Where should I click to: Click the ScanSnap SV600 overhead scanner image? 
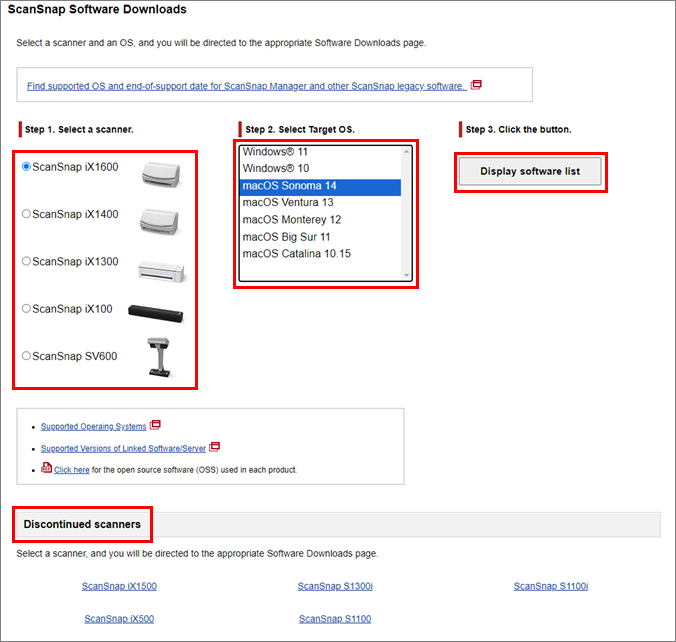(159, 357)
